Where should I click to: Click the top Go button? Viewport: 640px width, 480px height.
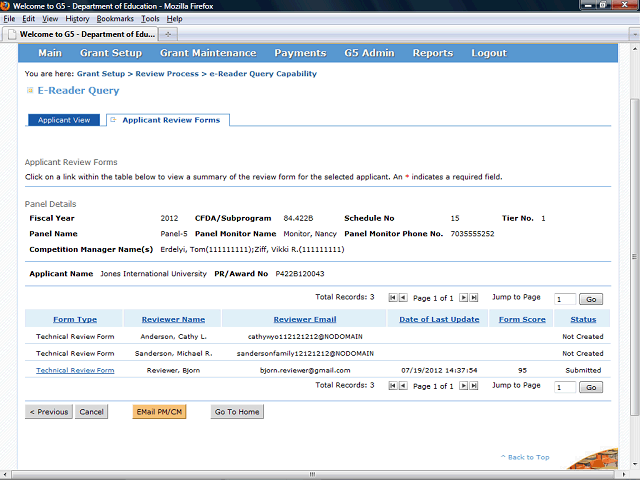tap(591, 299)
